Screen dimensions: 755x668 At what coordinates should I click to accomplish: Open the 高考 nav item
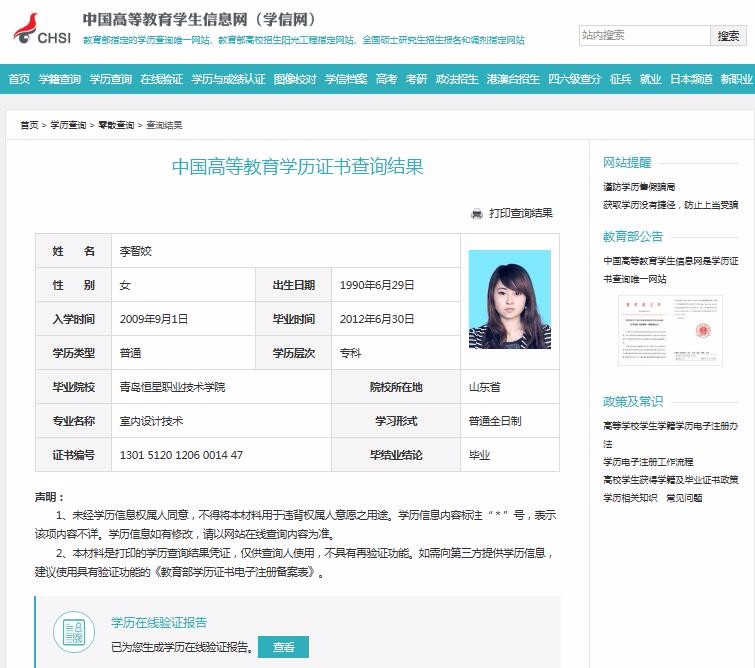(387, 79)
